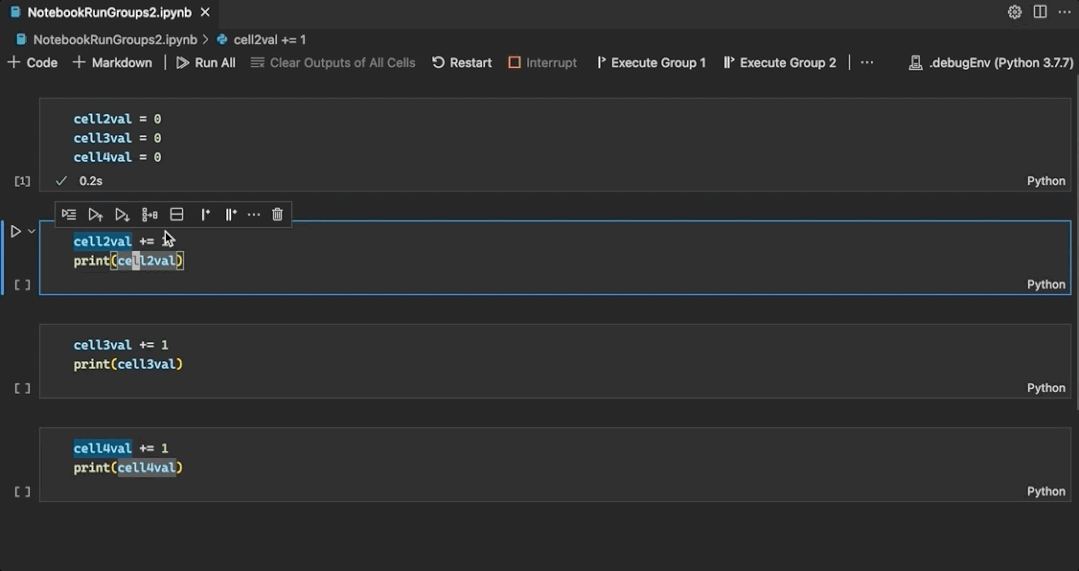Open more cell actions ellipsis in cell toolbar
The width and height of the screenshot is (1079, 571).
(254, 214)
